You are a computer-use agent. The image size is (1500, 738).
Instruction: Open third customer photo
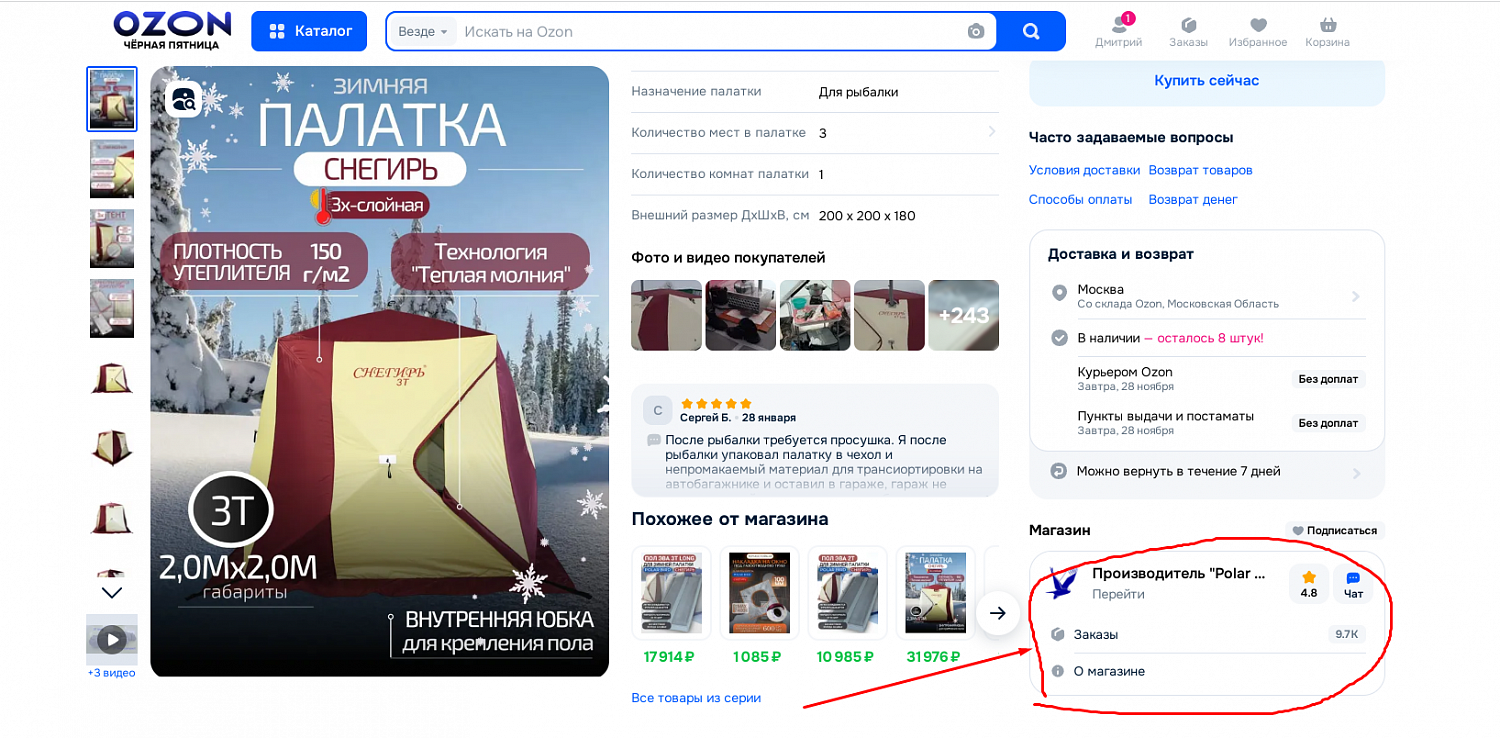pos(815,315)
